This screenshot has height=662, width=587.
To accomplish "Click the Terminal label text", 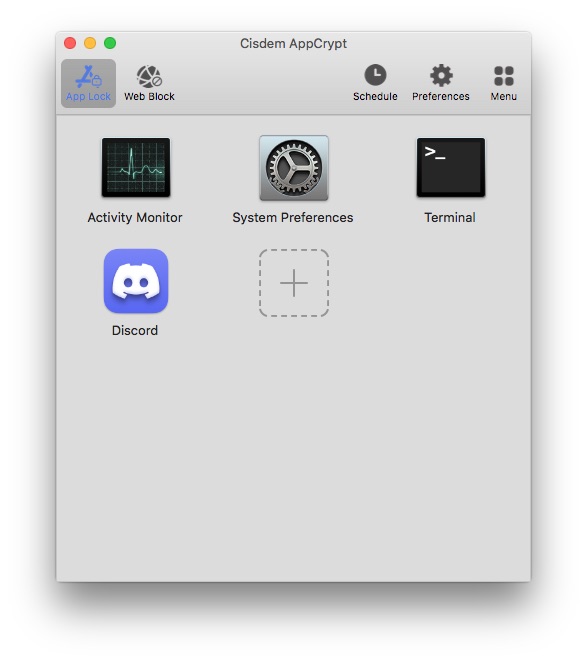I will [450, 217].
